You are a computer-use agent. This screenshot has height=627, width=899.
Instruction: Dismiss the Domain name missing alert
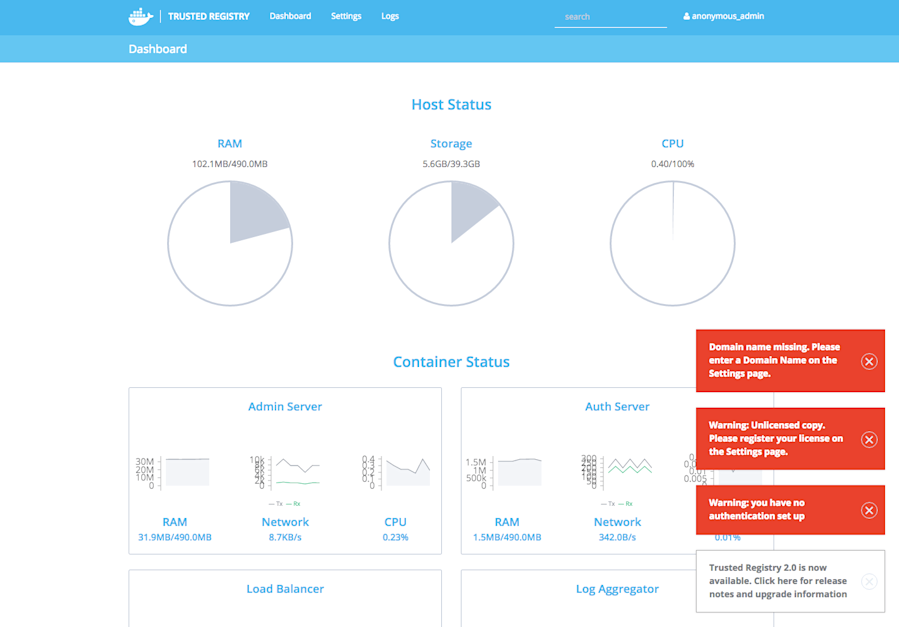(x=868, y=360)
